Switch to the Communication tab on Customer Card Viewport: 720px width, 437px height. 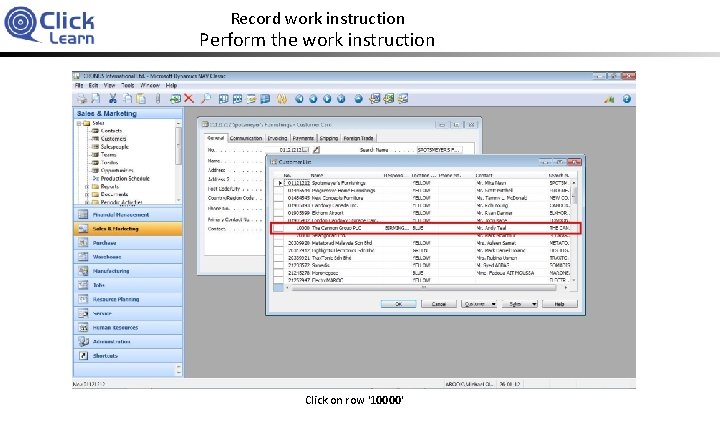[246, 138]
